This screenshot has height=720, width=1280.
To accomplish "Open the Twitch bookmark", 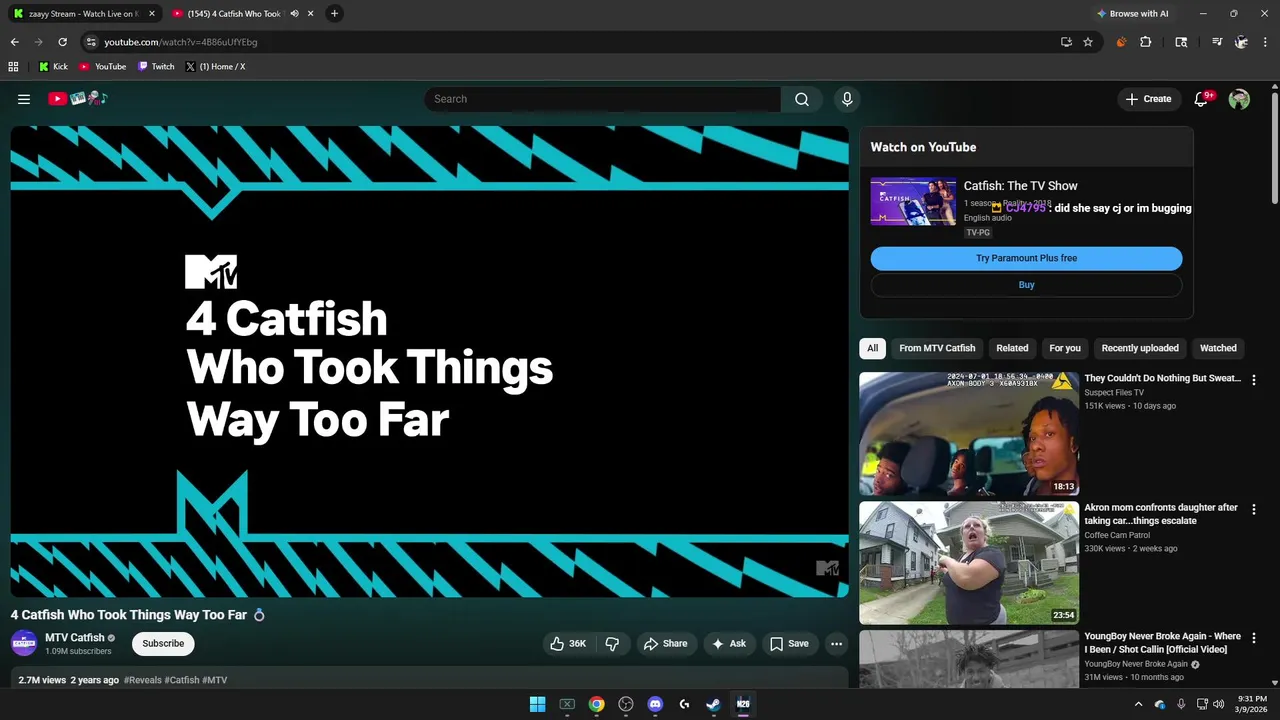I will coord(156,67).
